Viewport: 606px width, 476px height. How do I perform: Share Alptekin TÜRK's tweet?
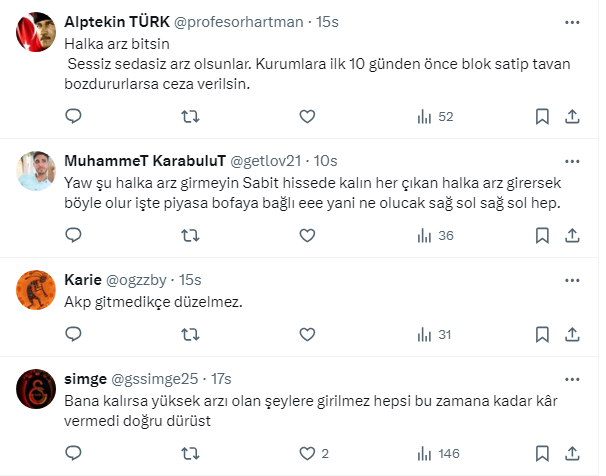click(x=572, y=116)
